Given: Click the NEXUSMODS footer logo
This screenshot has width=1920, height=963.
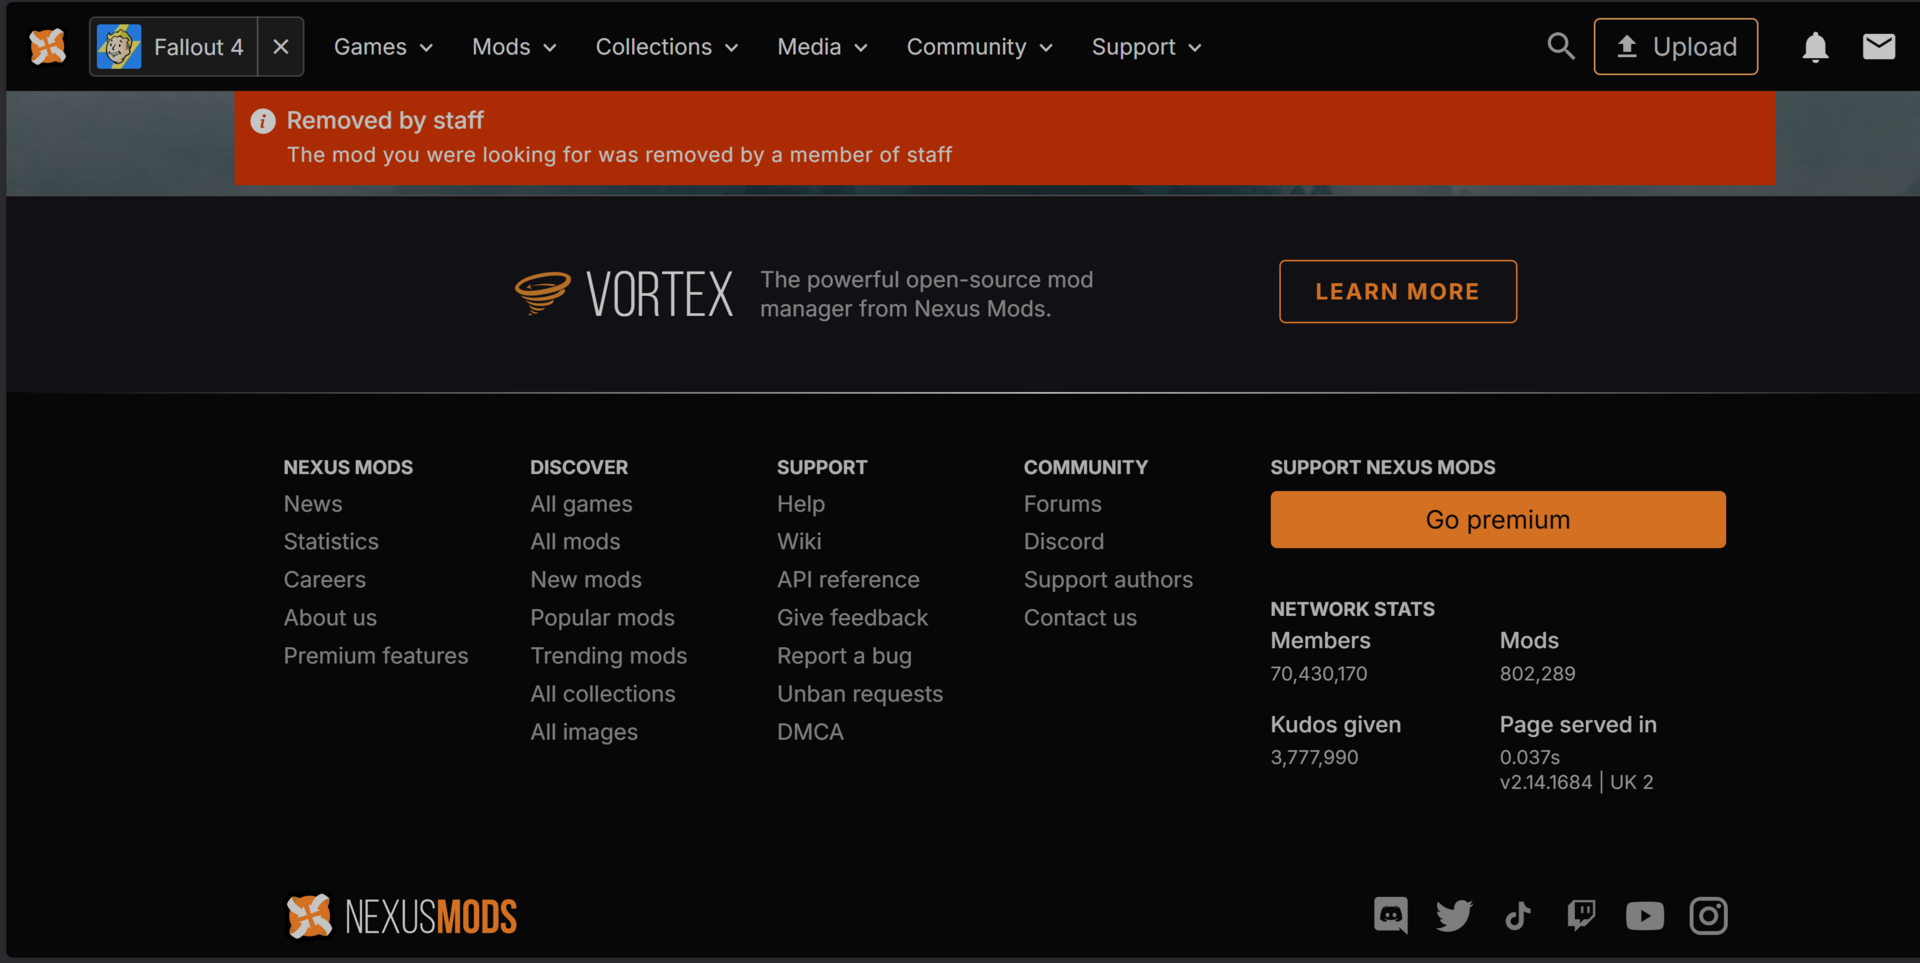Looking at the screenshot, I should [401, 916].
